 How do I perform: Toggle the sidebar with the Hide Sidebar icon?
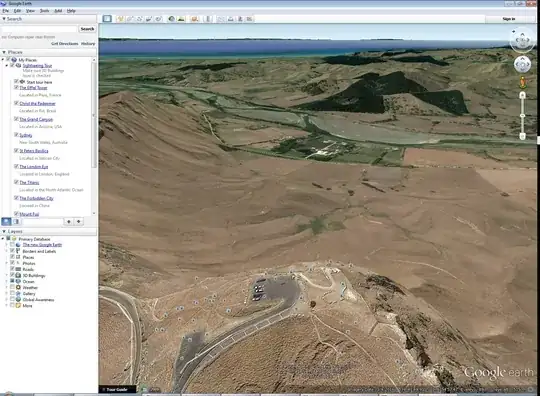pyautogui.click(x=107, y=19)
